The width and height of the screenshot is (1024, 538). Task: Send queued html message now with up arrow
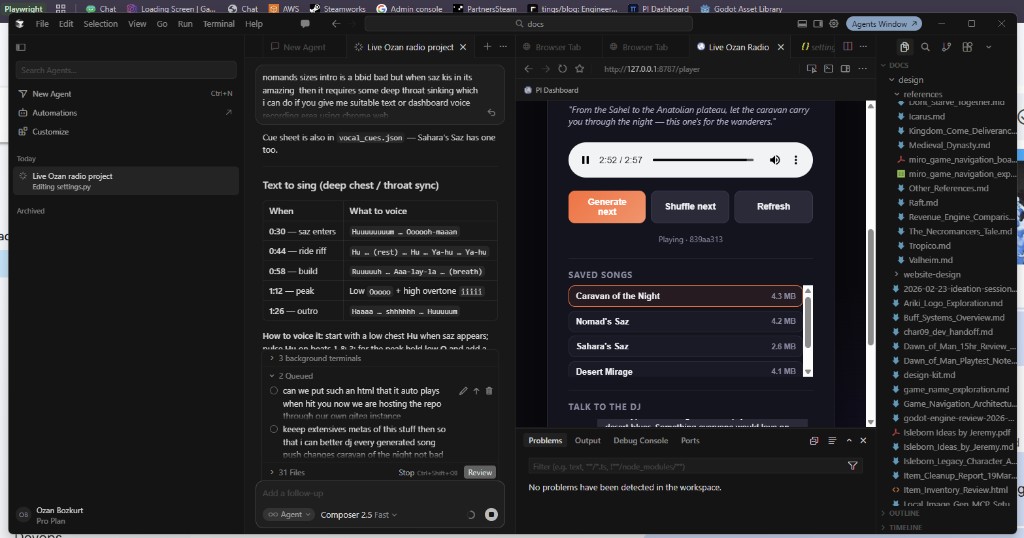(x=476, y=391)
